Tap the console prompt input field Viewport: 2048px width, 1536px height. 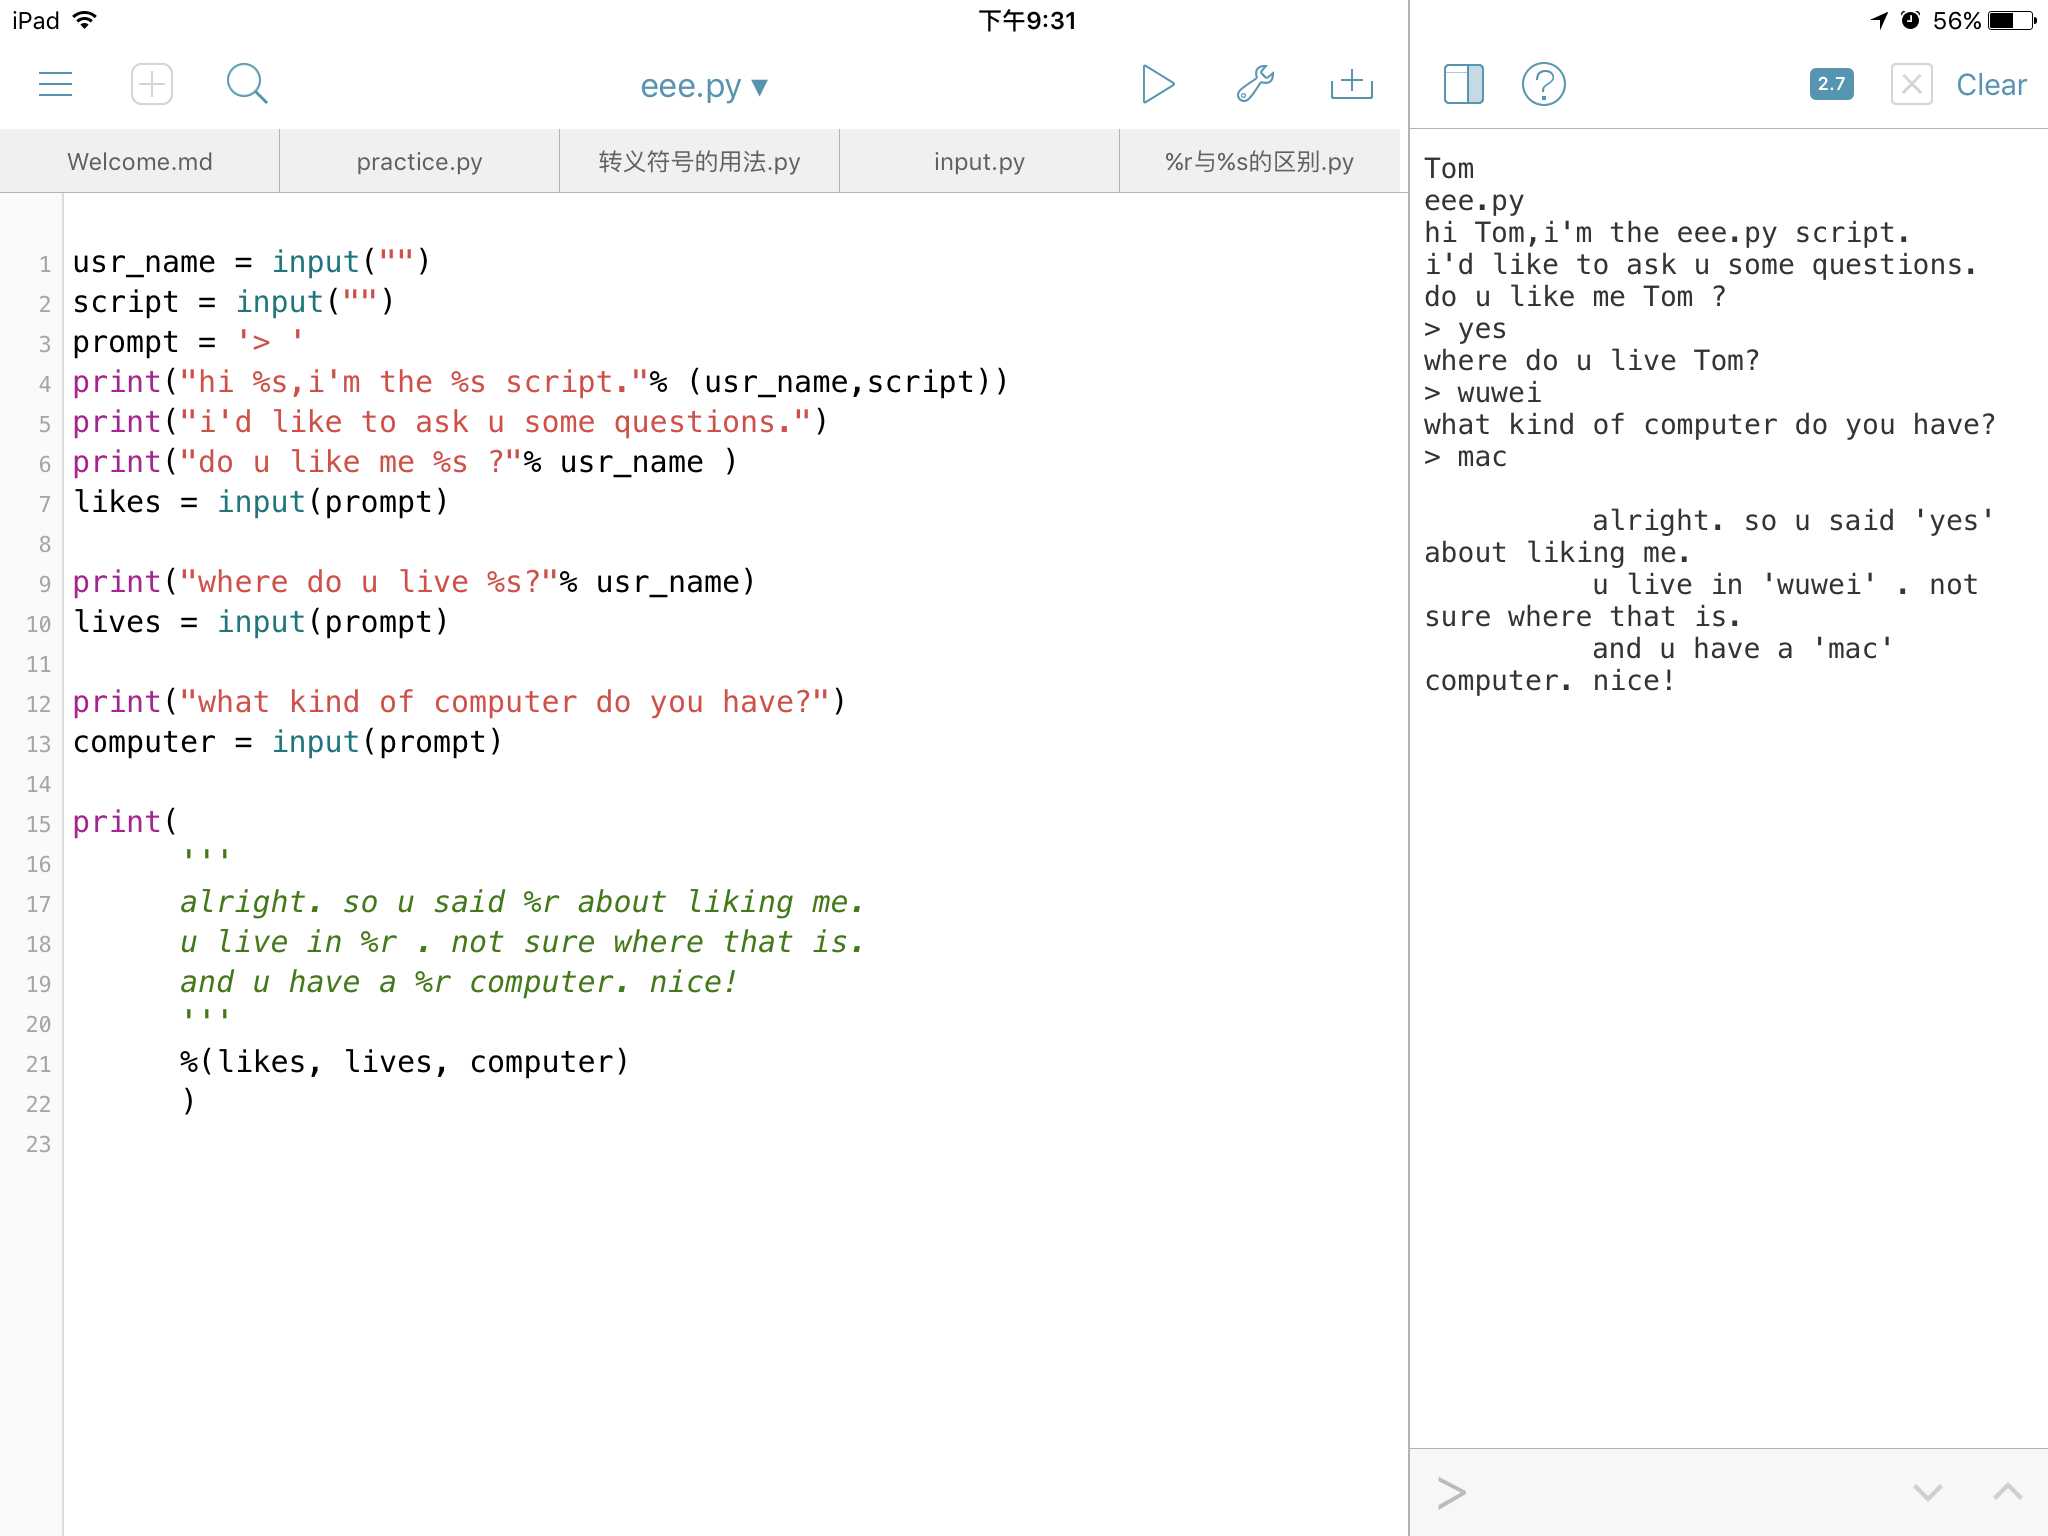tap(1660, 1492)
